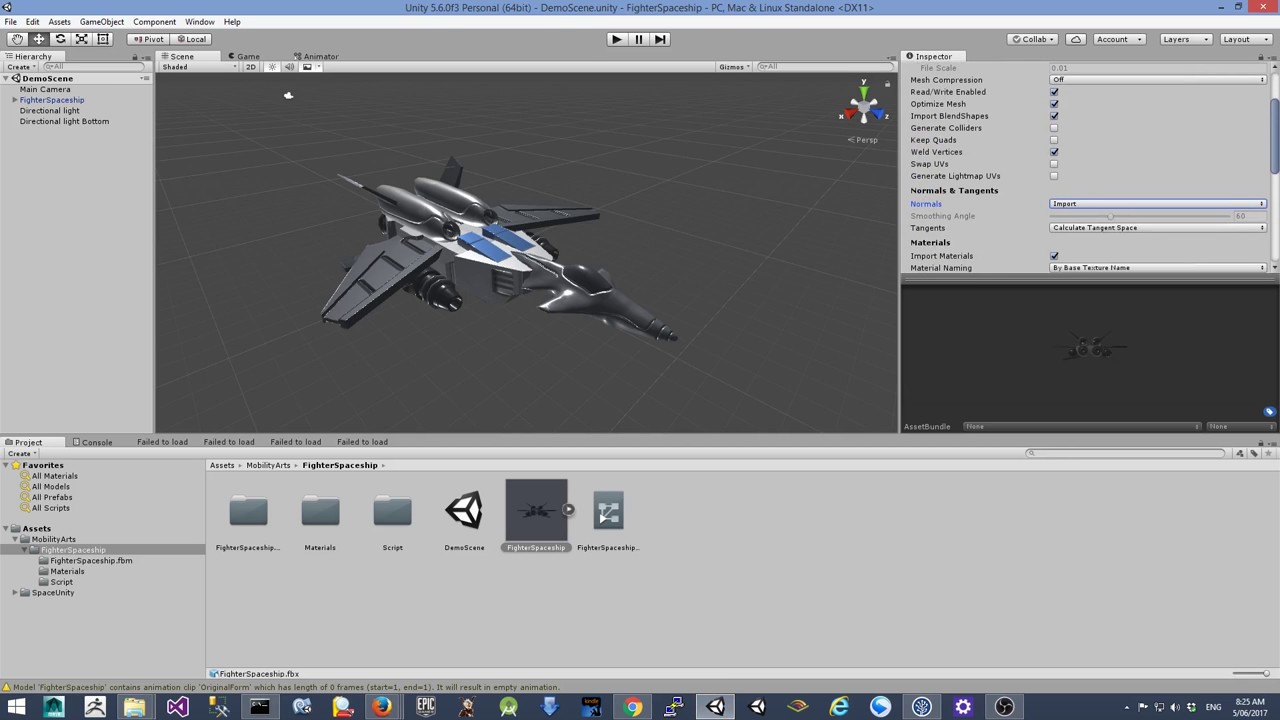Viewport: 1280px width, 720px height.
Task: Enable Swap UVs checkbox
Action: pos(1054,164)
